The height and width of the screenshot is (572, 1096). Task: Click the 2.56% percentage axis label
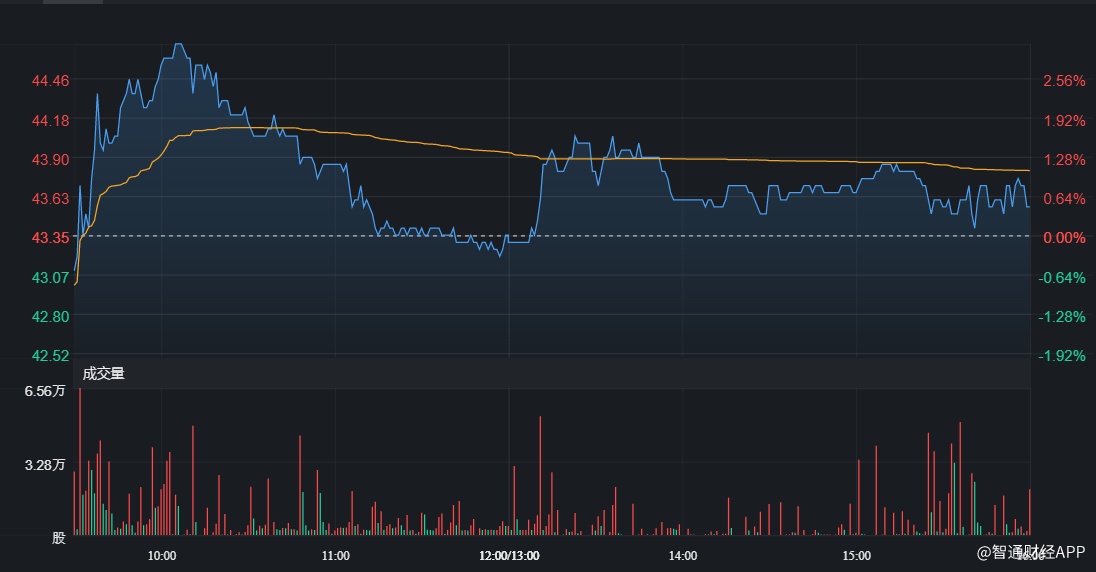[x=1064, y=81]
